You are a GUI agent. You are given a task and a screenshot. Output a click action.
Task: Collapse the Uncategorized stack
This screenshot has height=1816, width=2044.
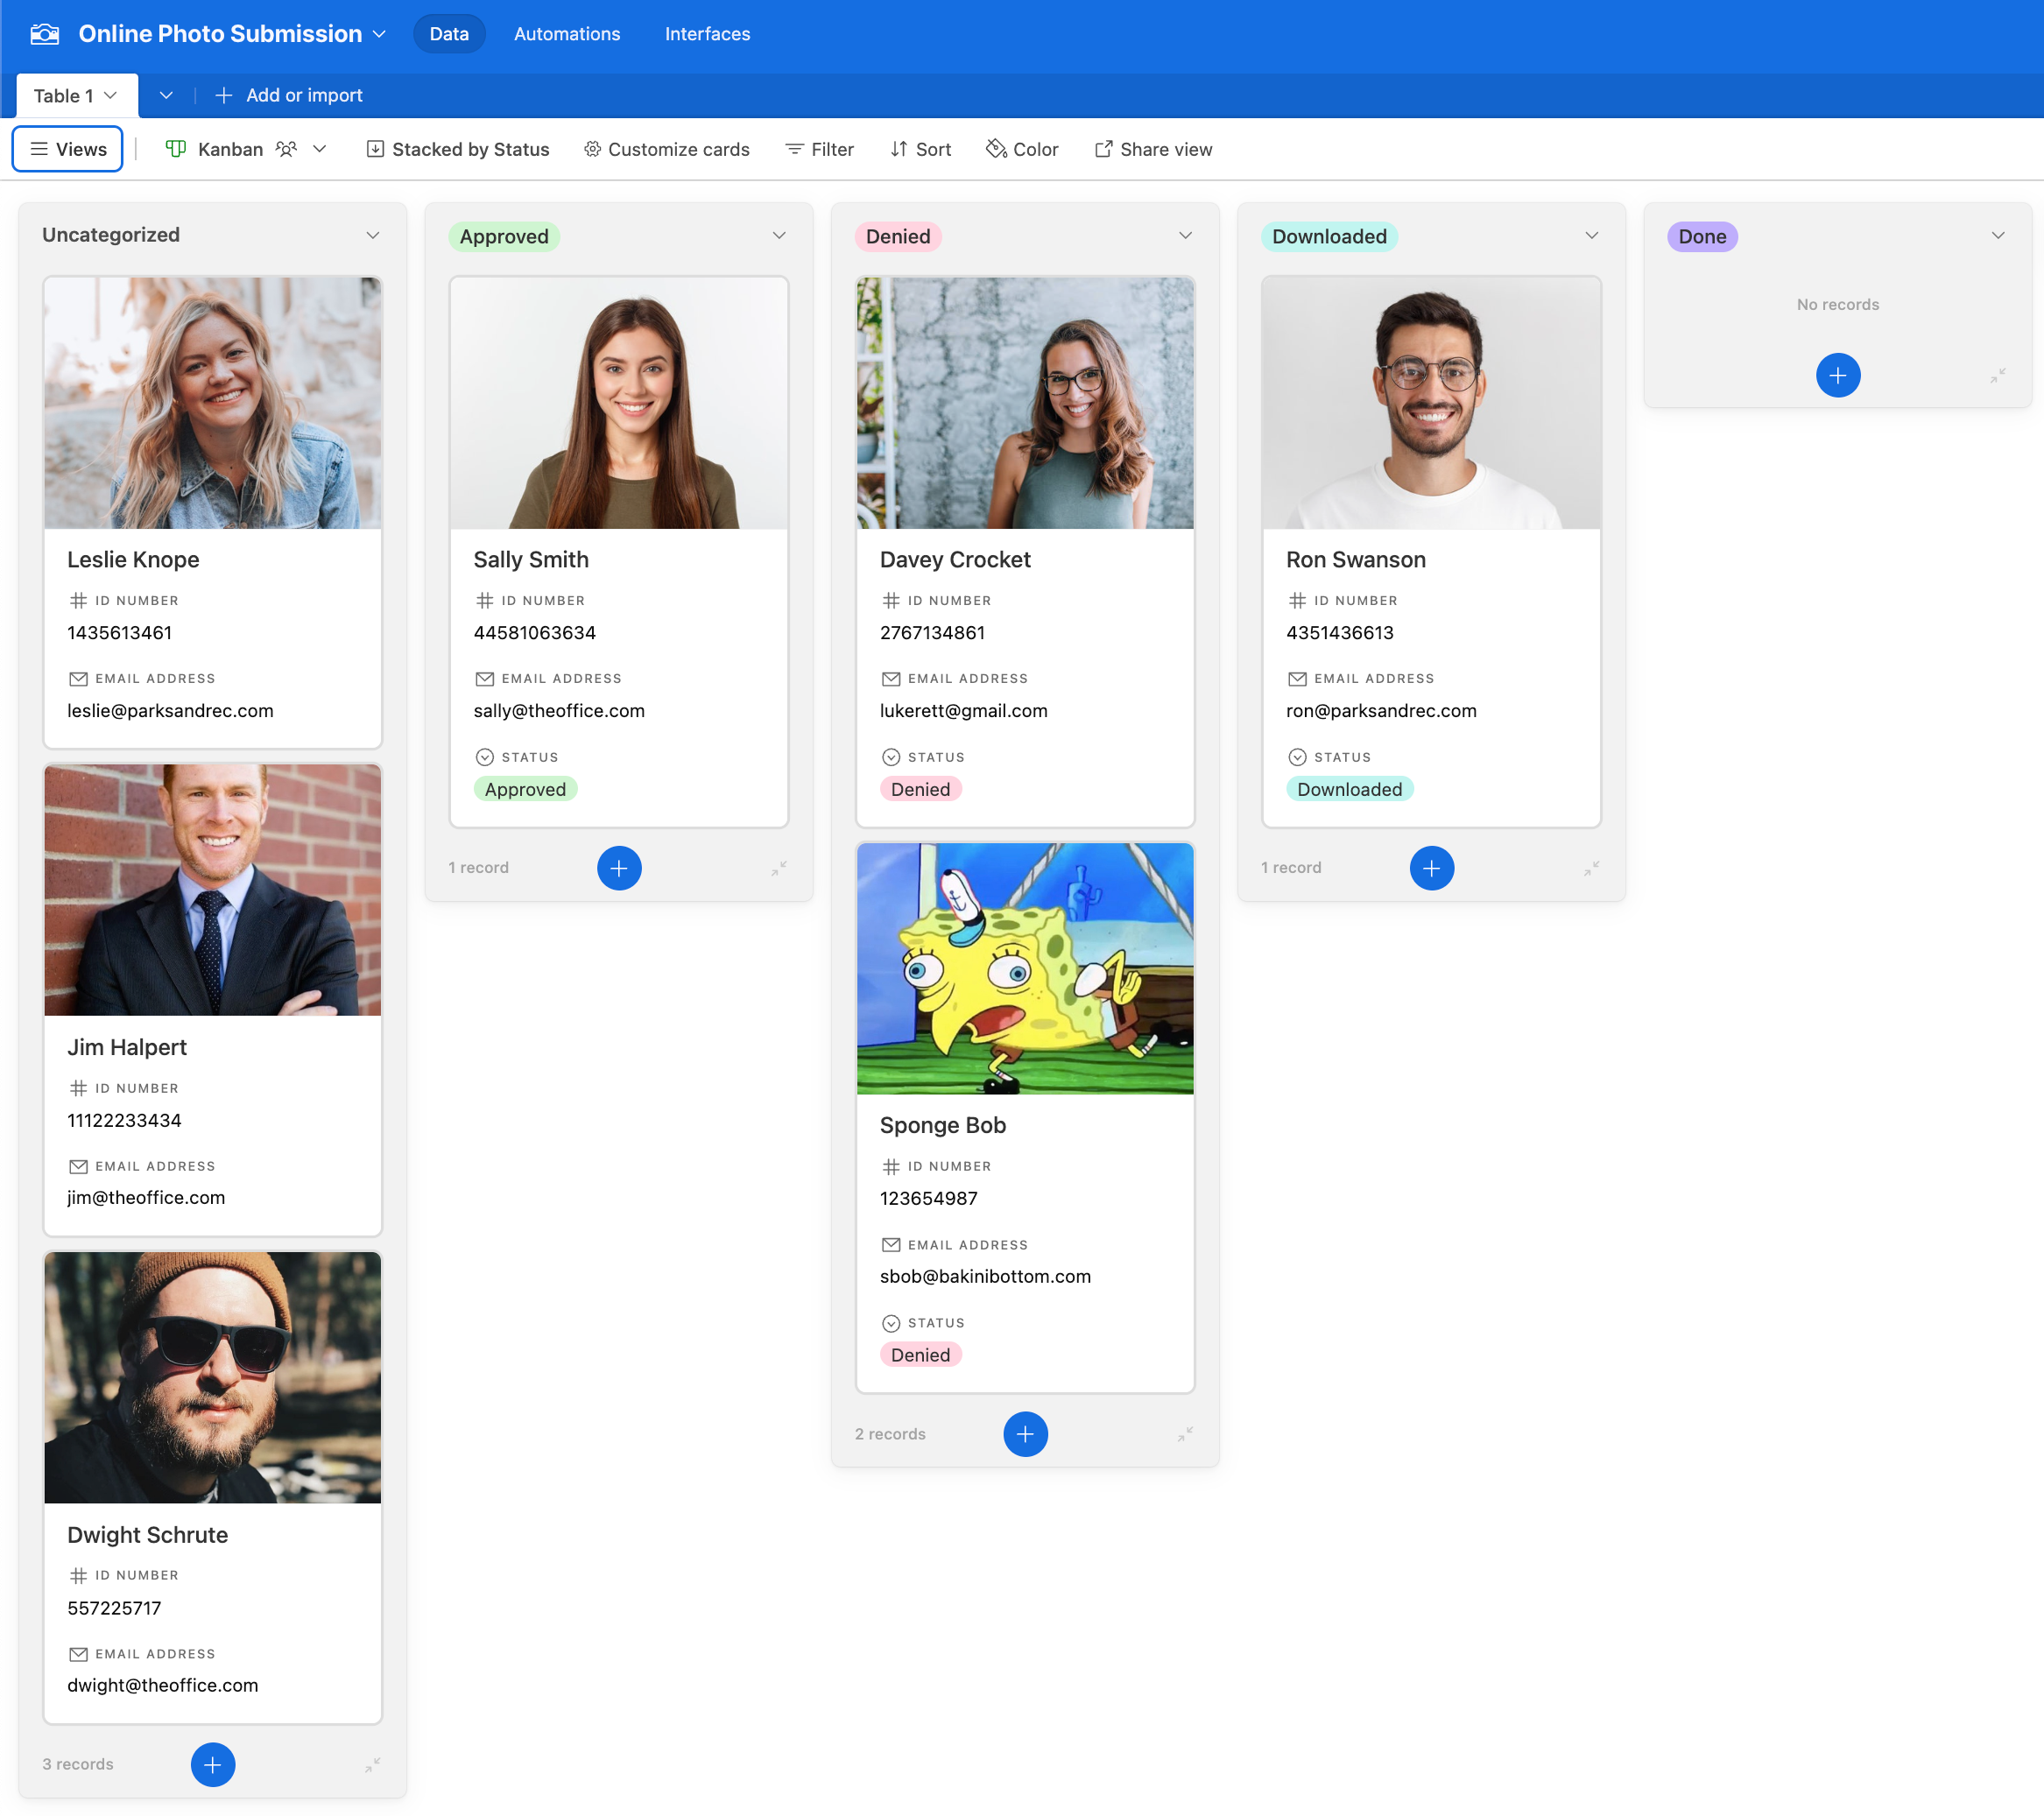(x=373, y=1765)
